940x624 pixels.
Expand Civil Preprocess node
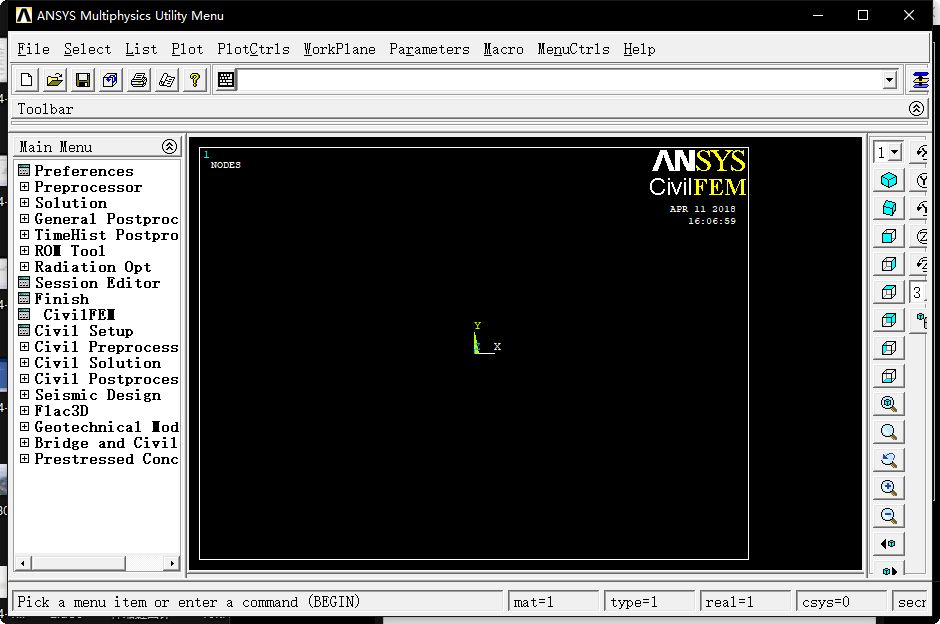[24, 346]
